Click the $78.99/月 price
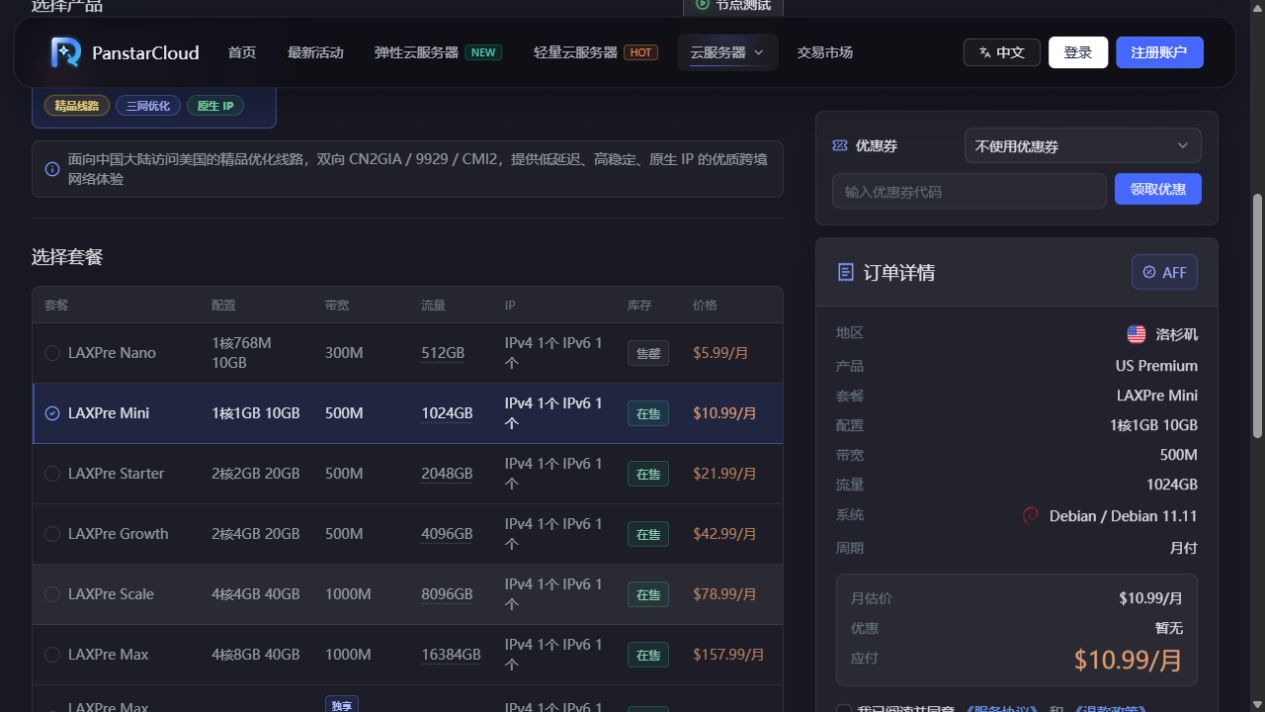The height and width of the screenshot is (712, 1265). click(724, 593)
